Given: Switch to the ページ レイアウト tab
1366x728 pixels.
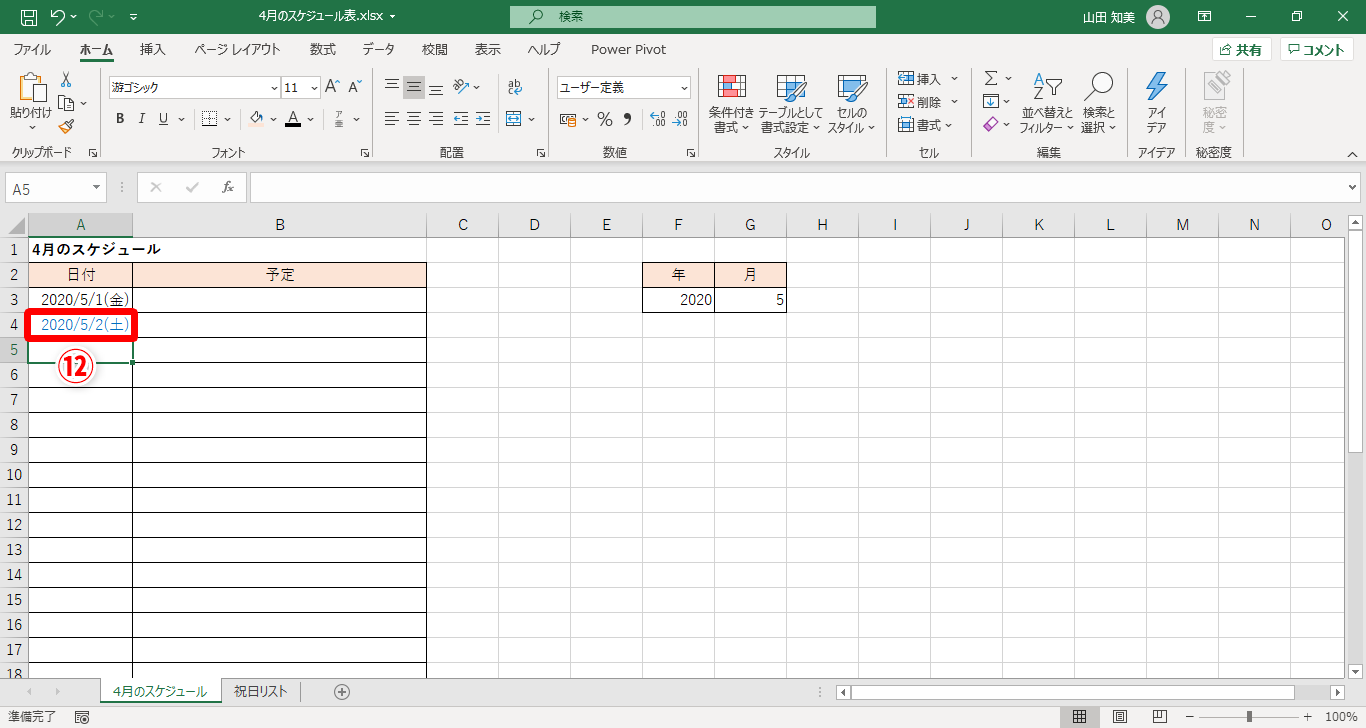Looking at the screenshot, I should click(237, 49).
